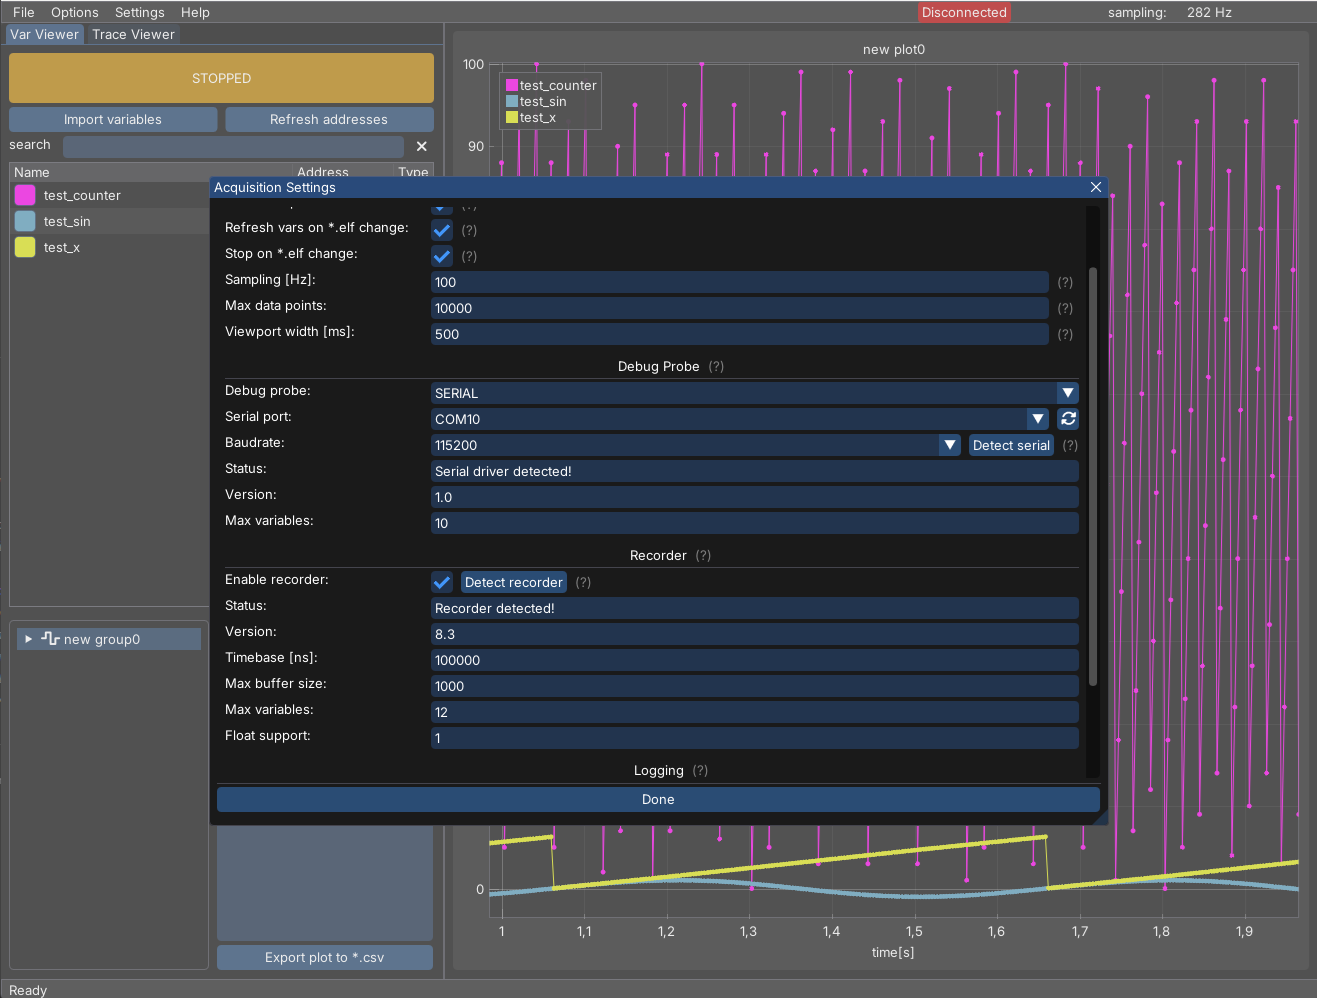1317x998 pixels.
Task: Click the test_counter magenta color swatch
Action: [25, 195]
